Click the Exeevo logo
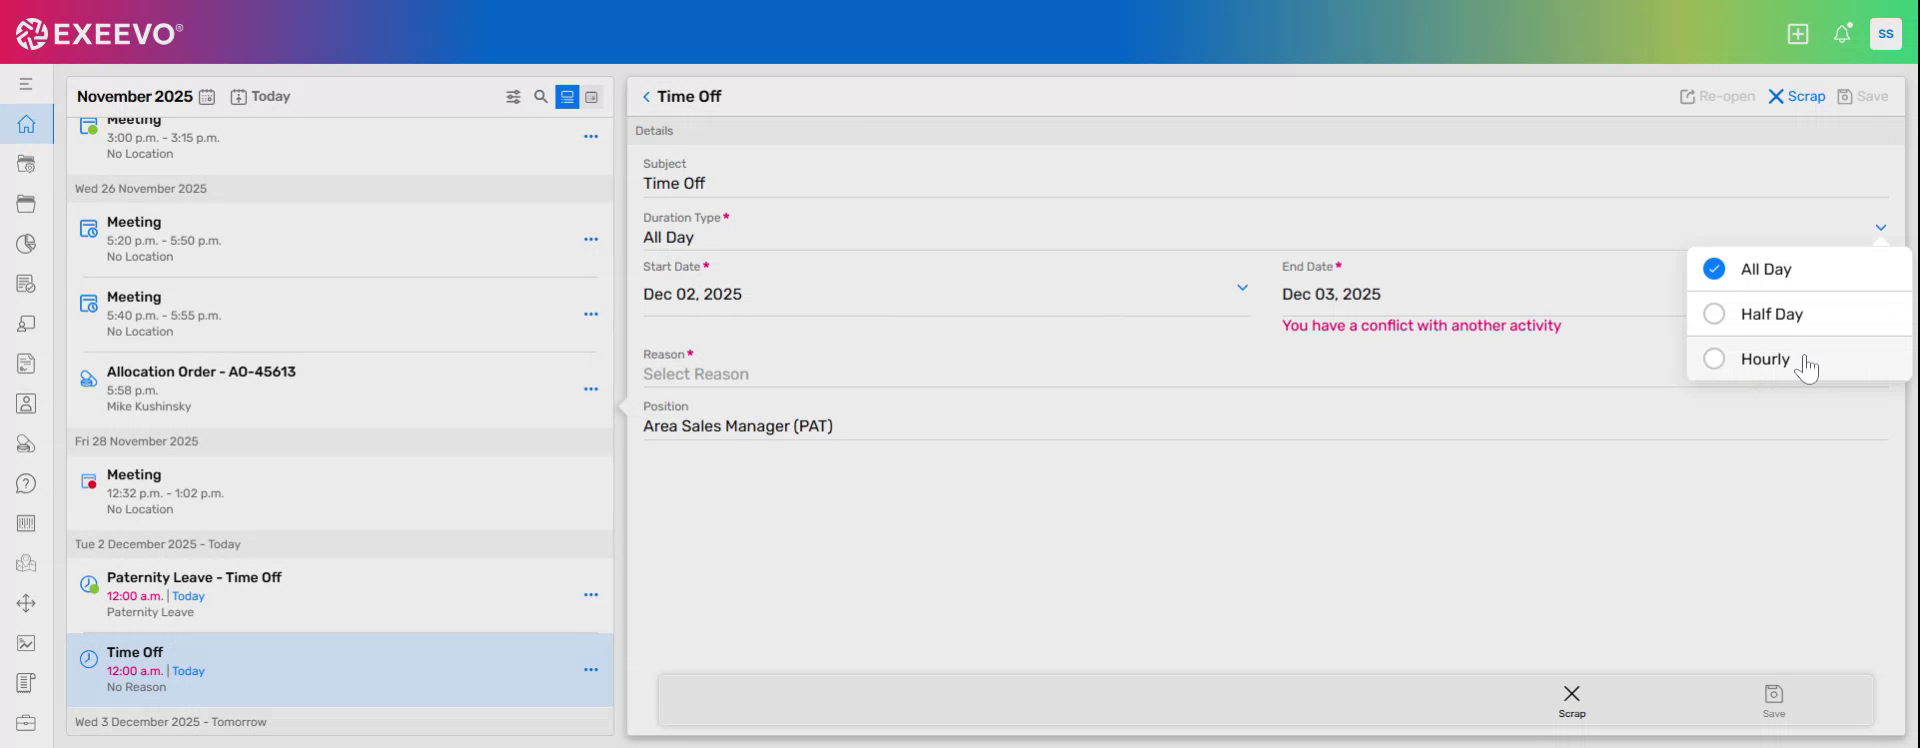 point(99,34)
